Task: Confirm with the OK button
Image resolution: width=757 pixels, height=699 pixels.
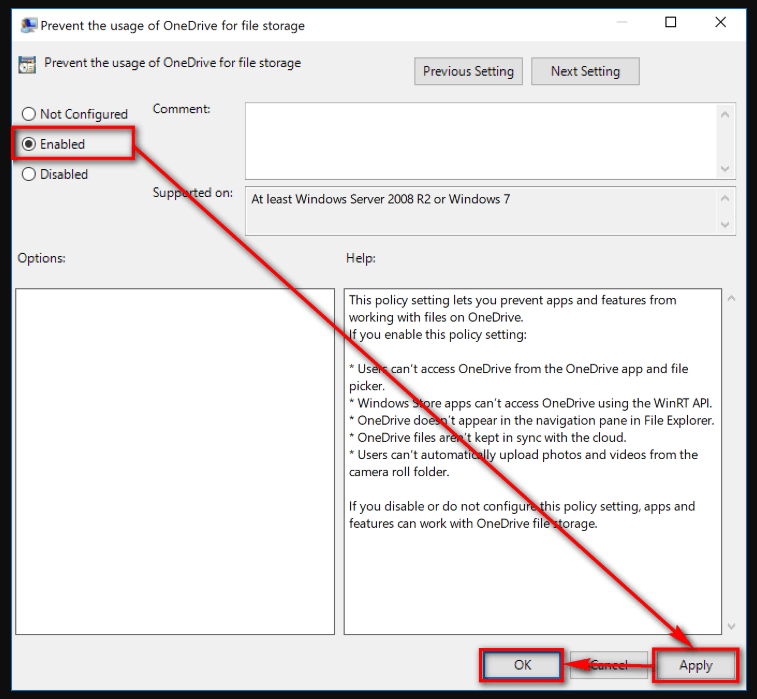Action: [x=522, y=665]
